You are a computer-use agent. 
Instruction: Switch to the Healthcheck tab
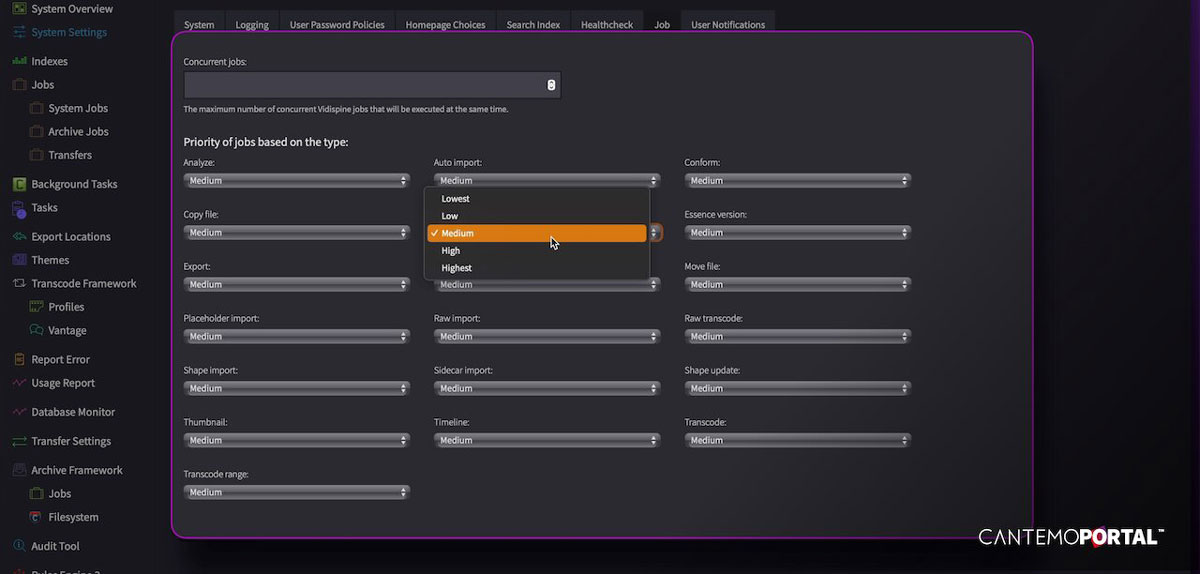tap(606, 24)
